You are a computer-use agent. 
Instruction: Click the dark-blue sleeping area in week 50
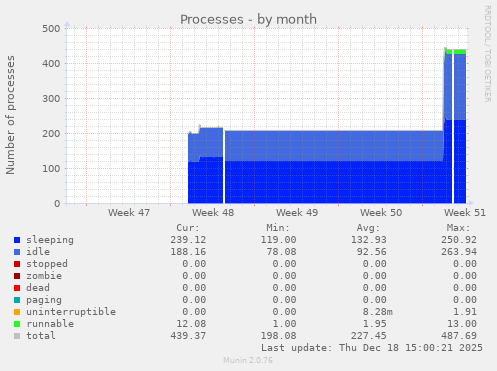(380, 183)
